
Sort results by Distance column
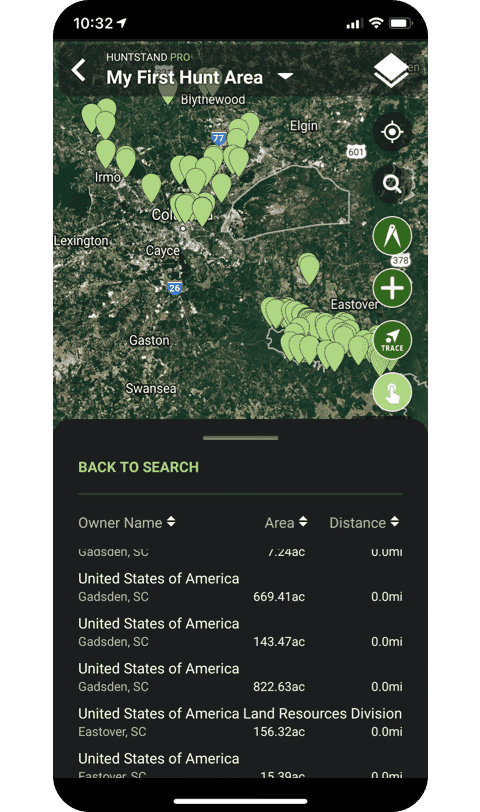coord(365,523)
